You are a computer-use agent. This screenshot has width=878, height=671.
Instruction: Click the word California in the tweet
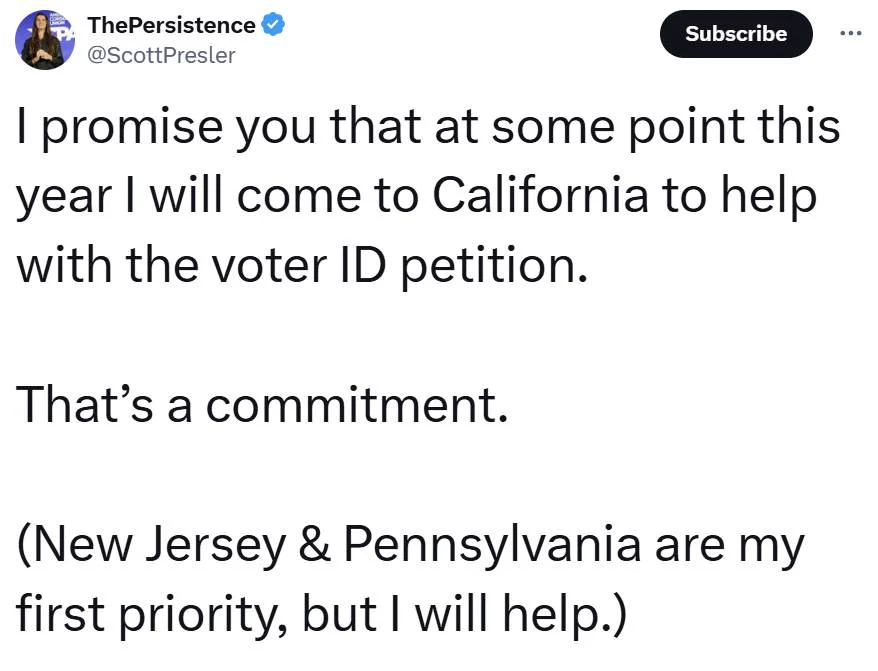(540, 195)
